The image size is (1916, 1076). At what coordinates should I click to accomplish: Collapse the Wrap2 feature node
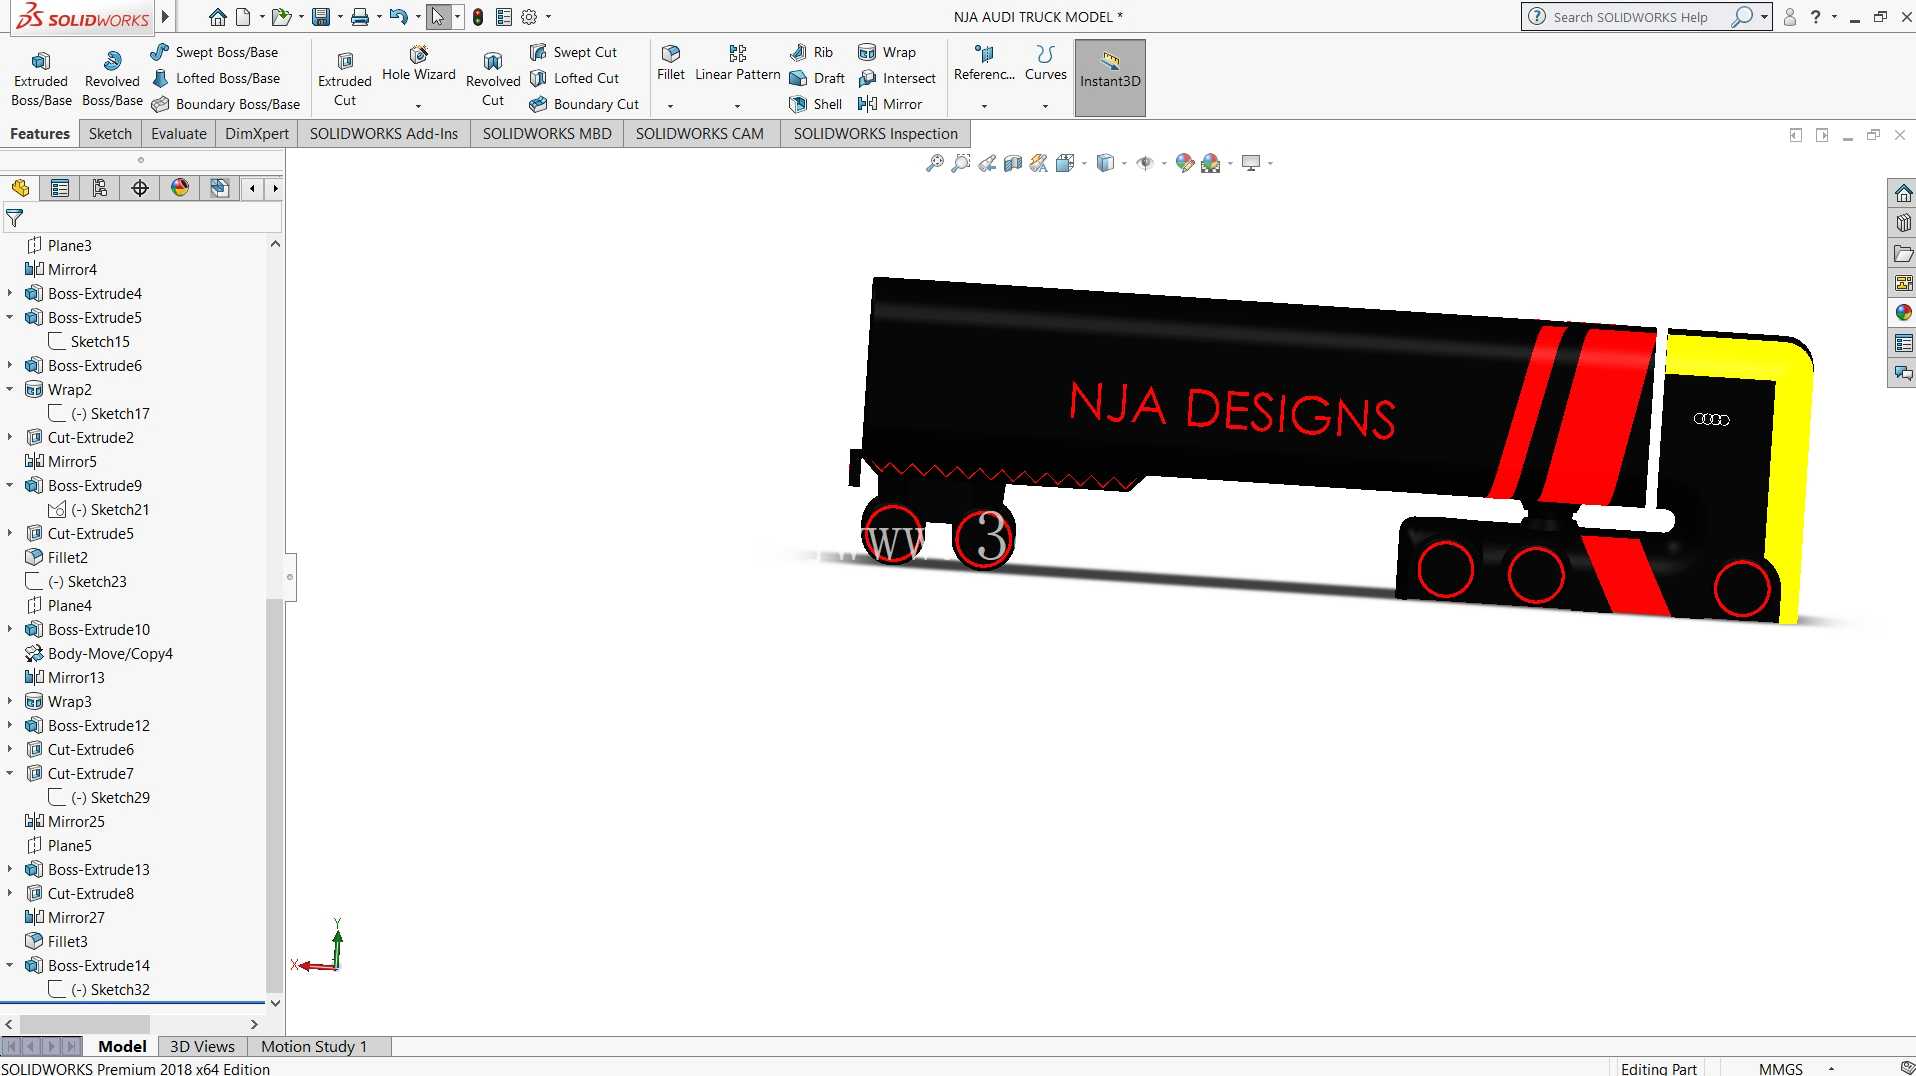10,389
